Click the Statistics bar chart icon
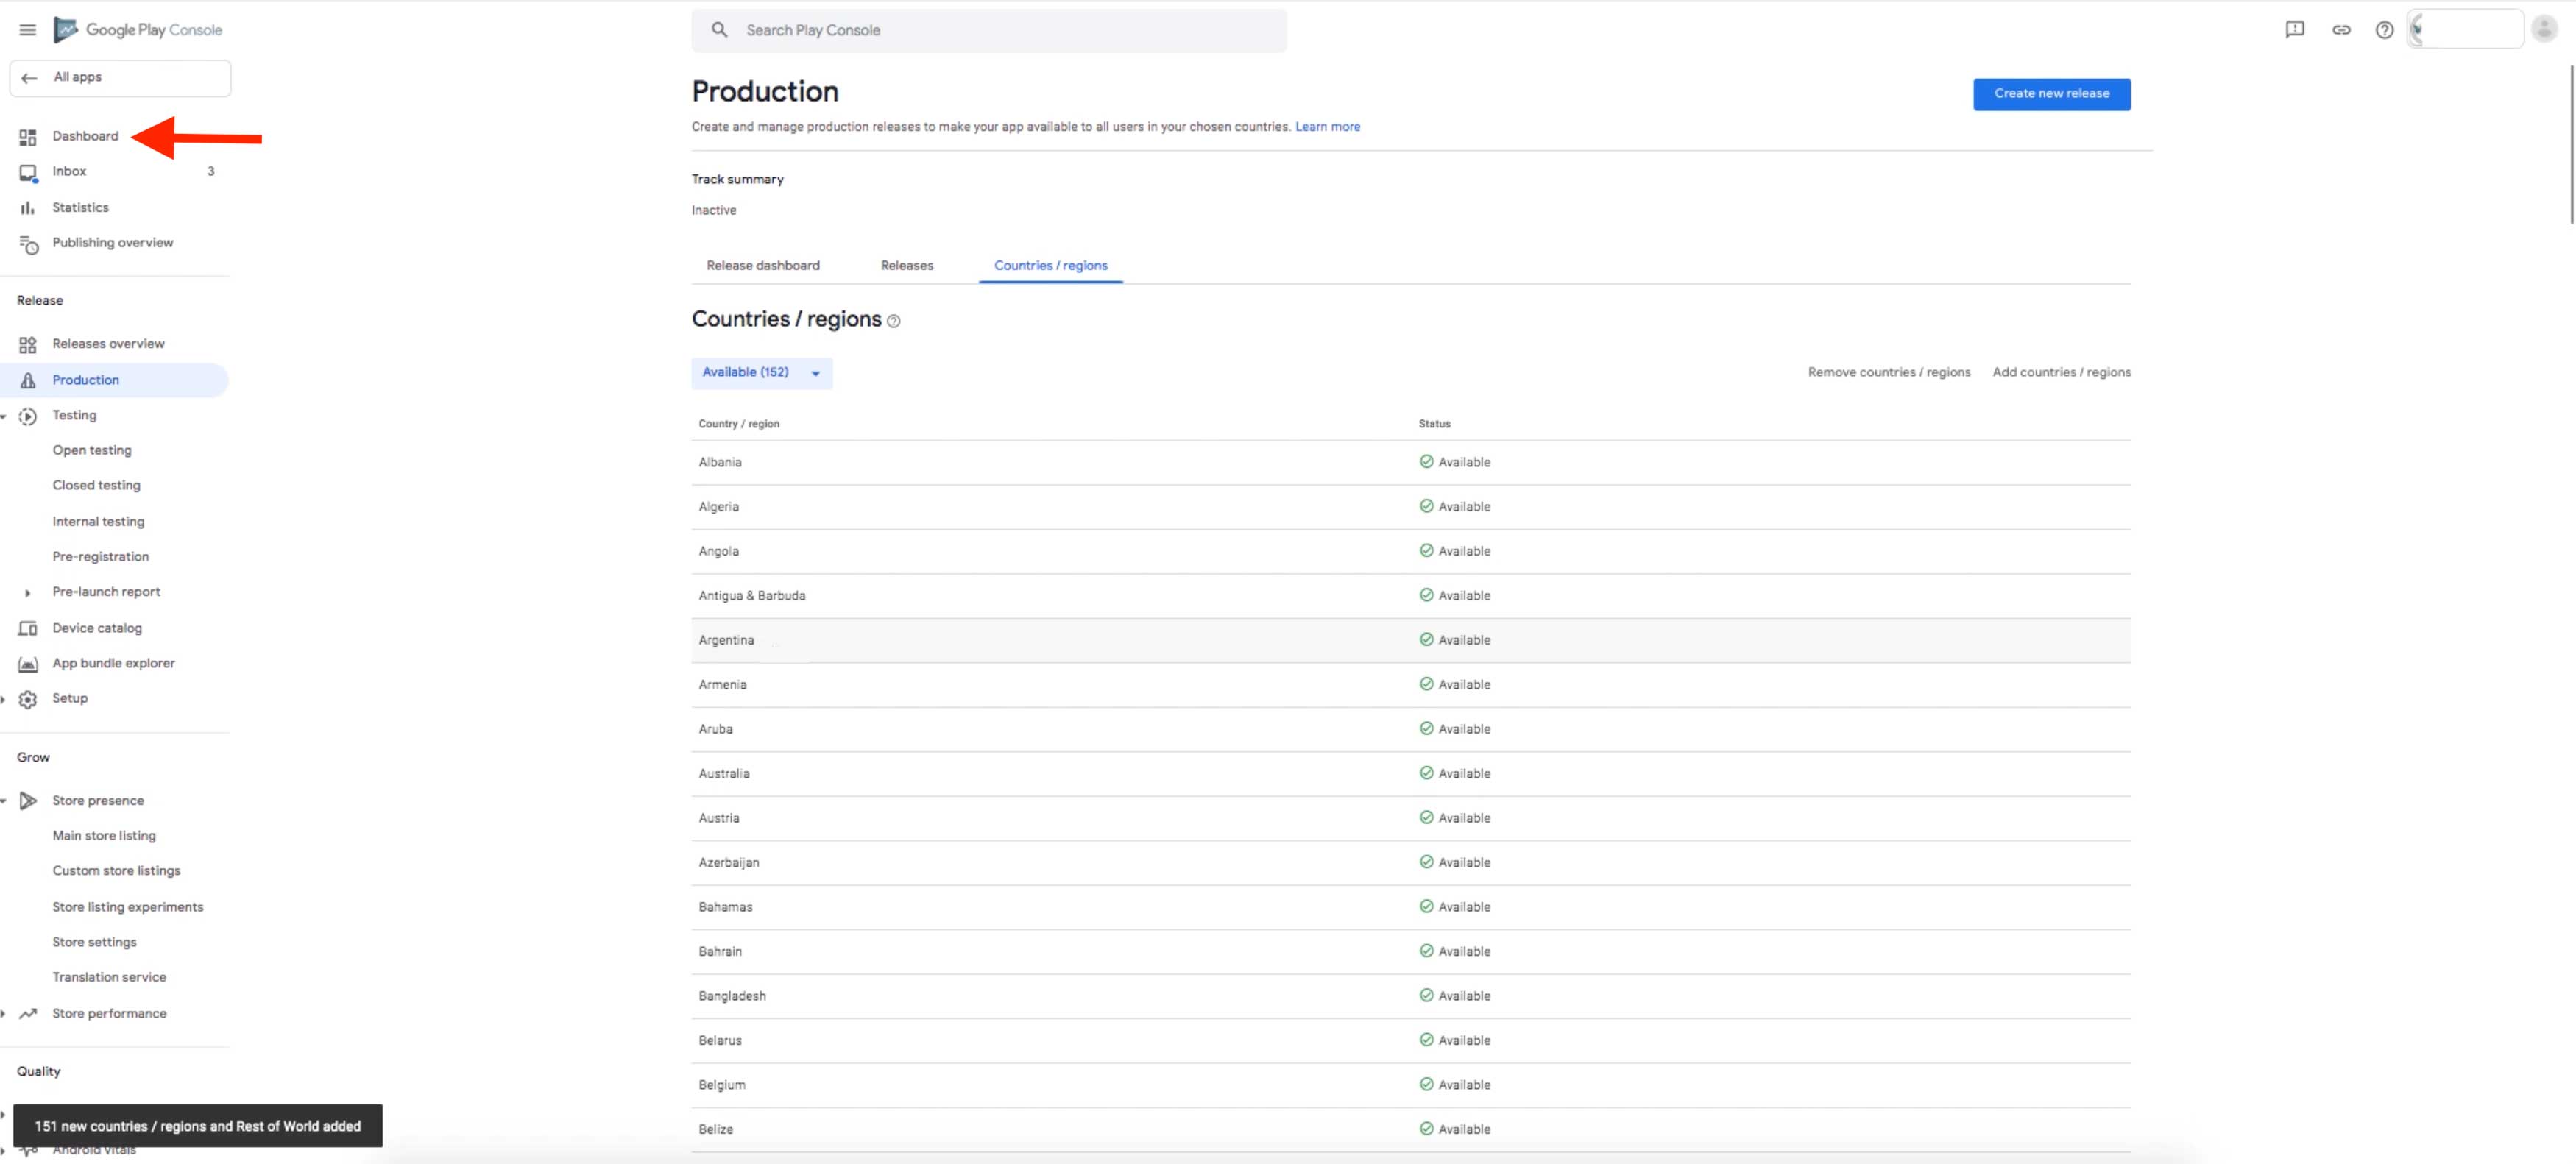 click(x=28, y=208)
